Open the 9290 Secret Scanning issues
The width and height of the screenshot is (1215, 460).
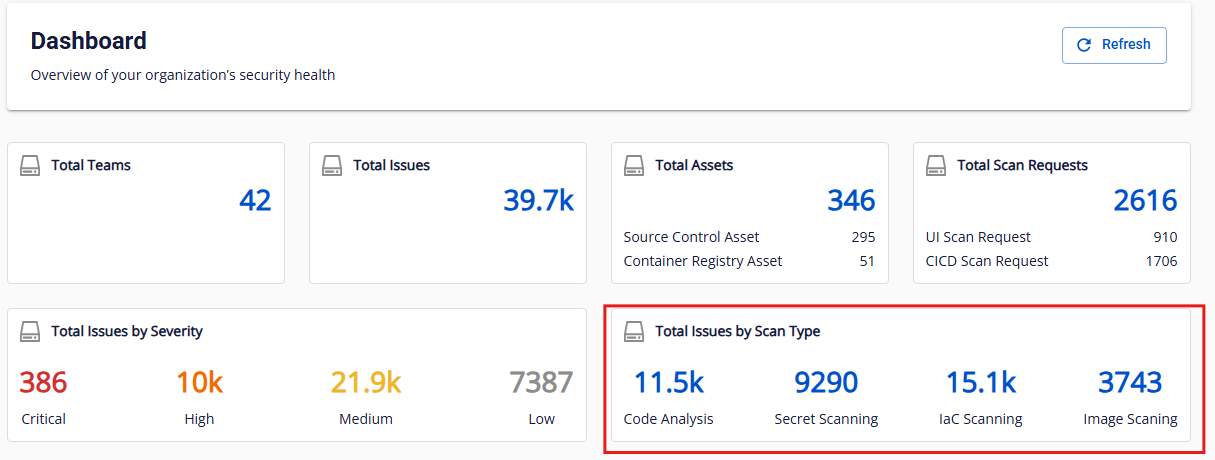pyautogui.click(x=826, y=383)
